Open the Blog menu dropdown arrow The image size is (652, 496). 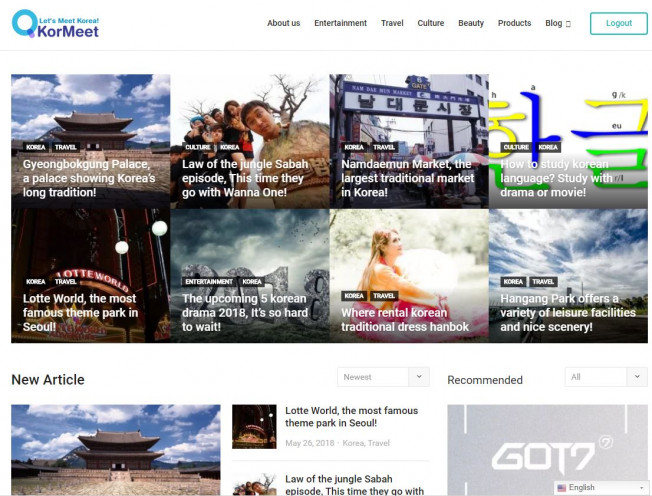[x=569, y=24]
